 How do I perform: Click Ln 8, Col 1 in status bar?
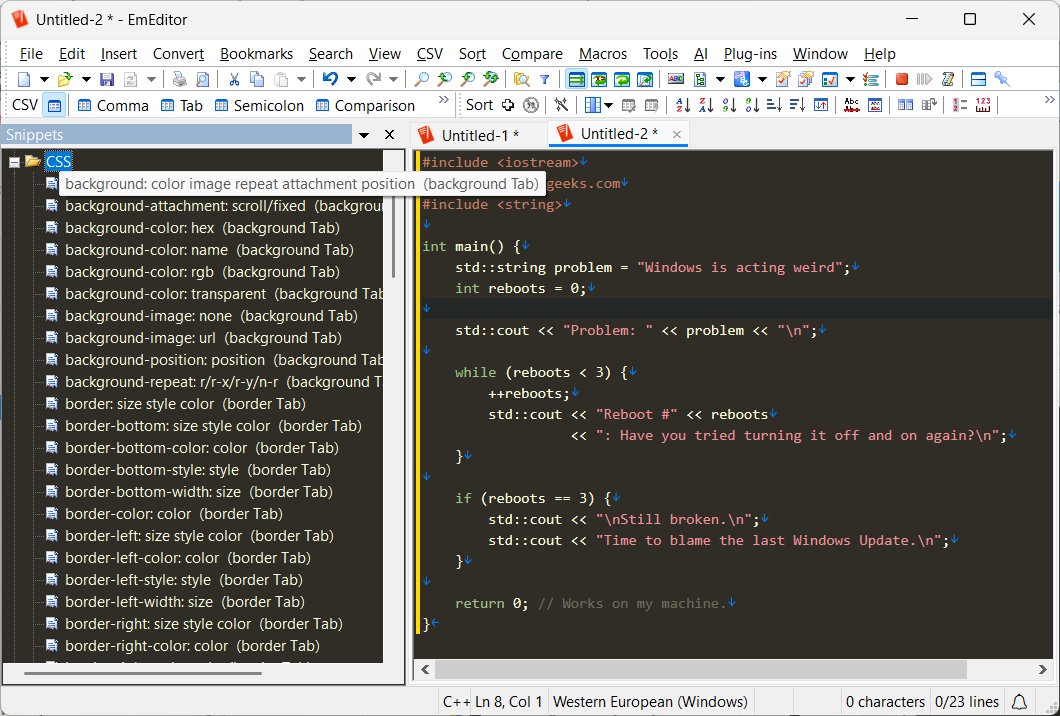[x=509, y=702]
